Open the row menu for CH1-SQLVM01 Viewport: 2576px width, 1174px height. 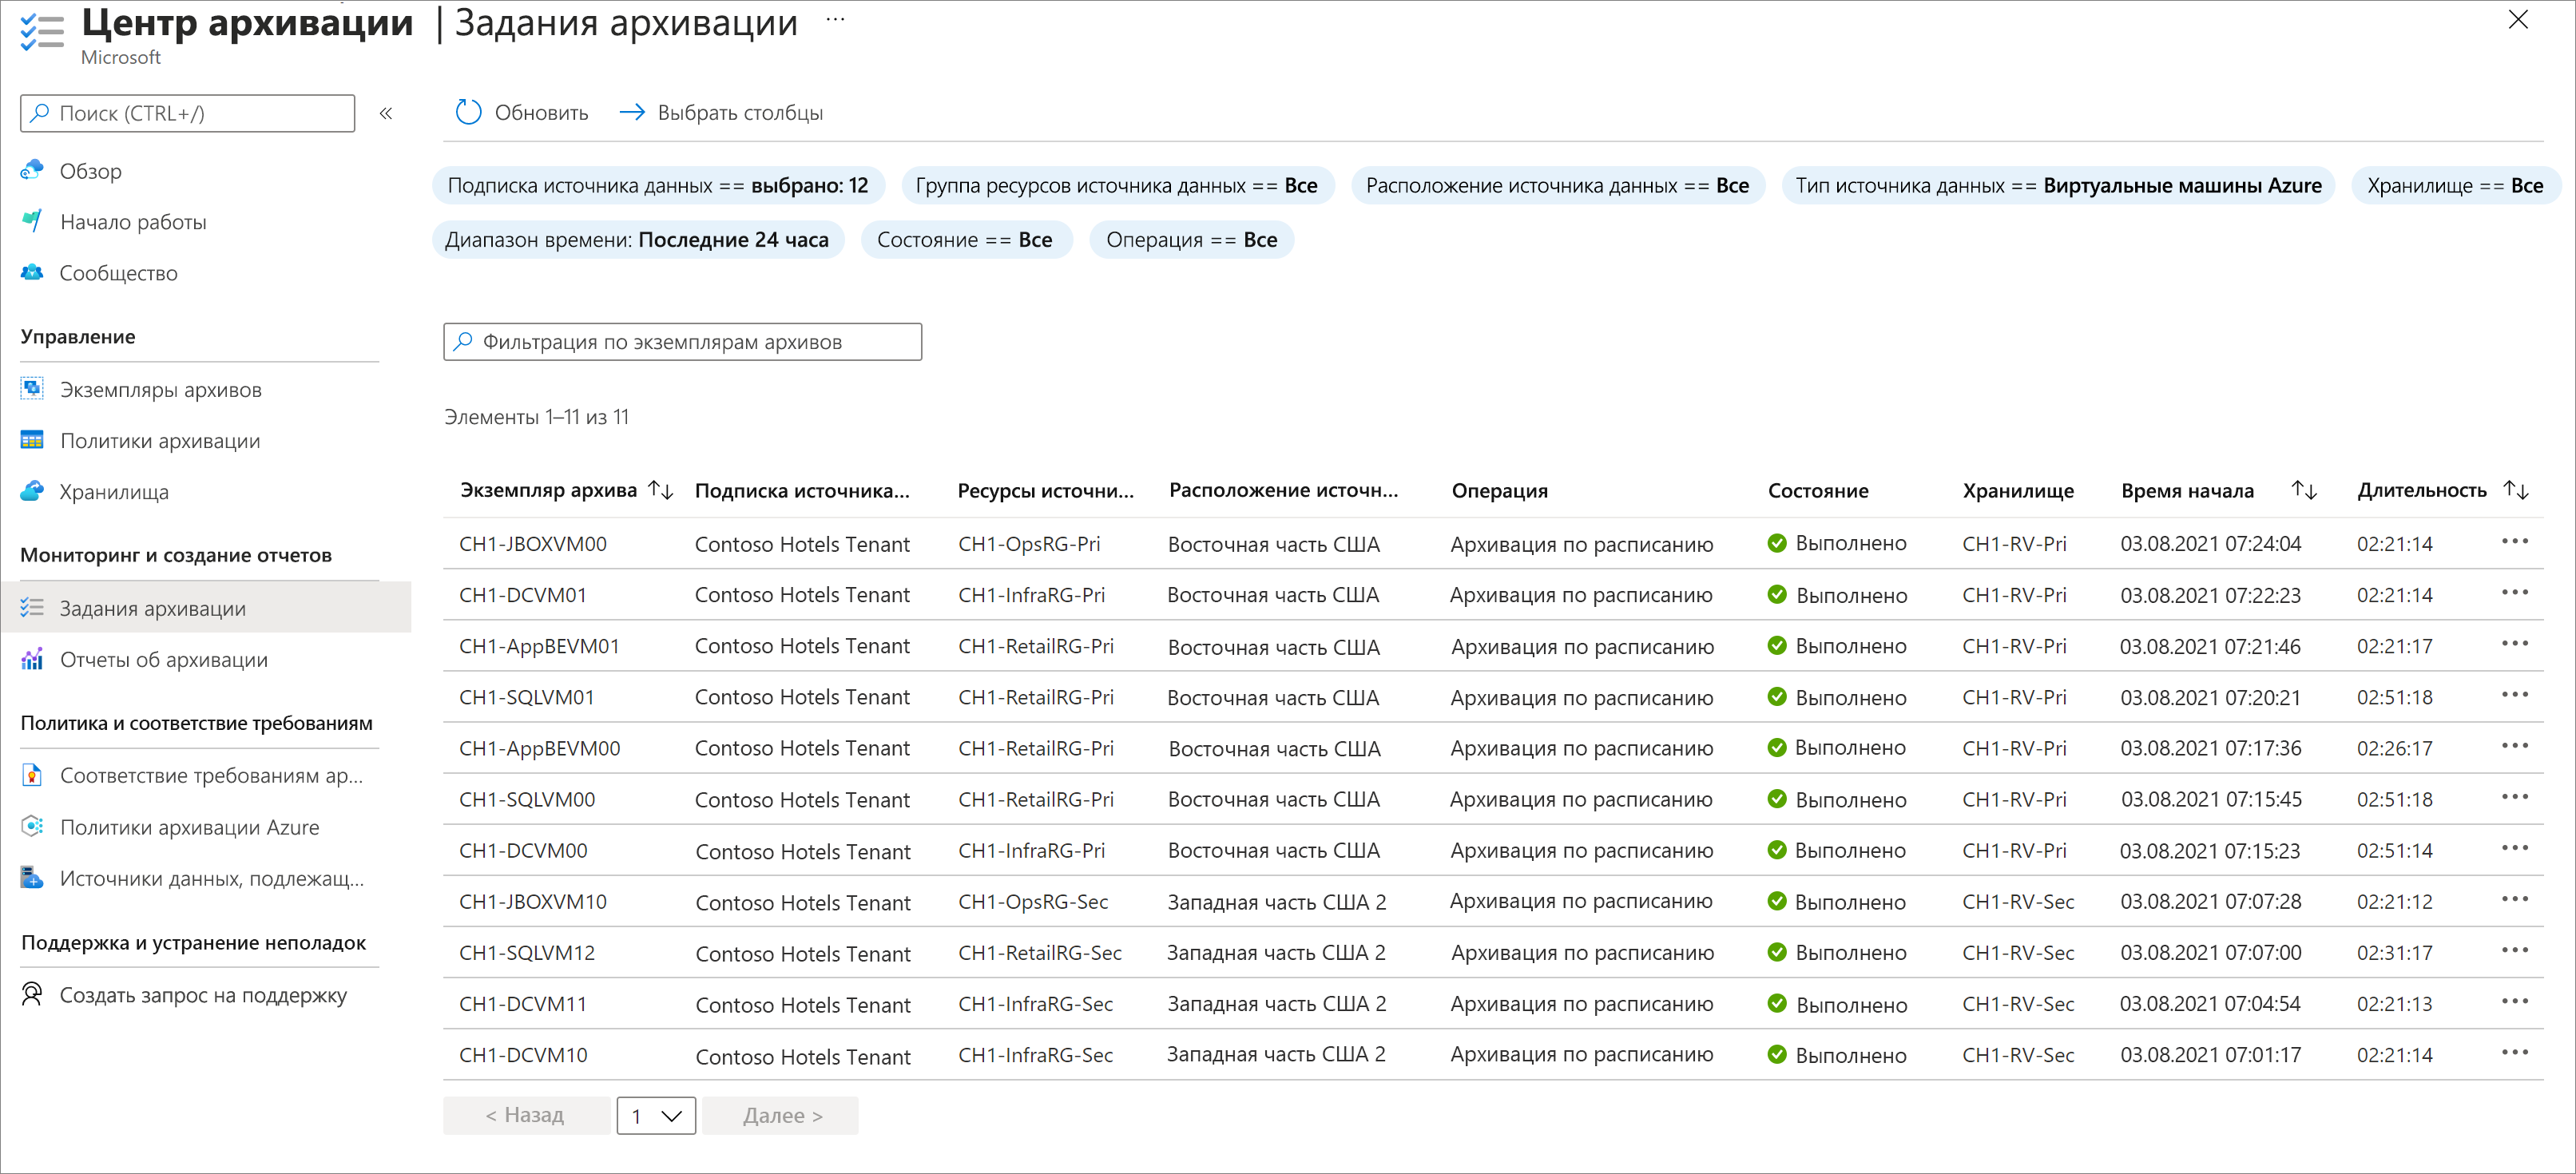[x=2515, y=695]
